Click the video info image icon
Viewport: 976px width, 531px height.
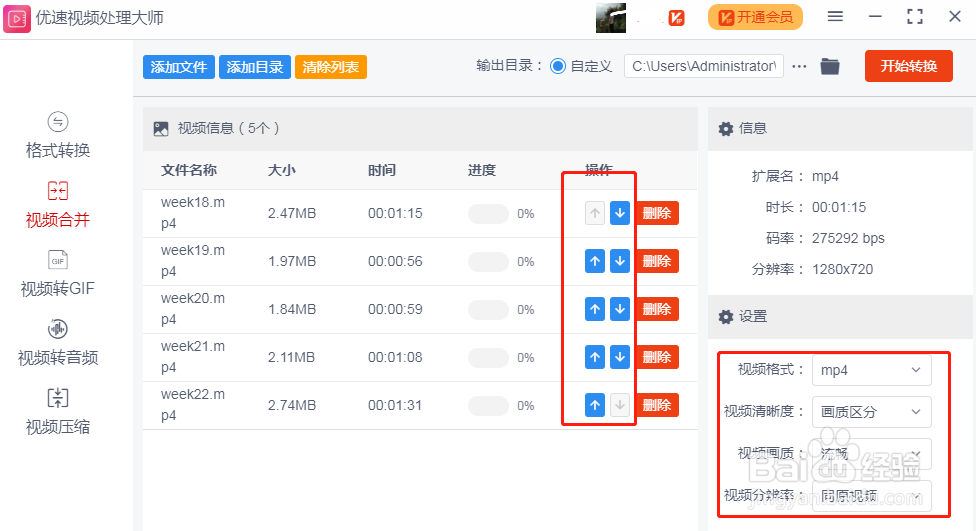(x=161, y=129)
